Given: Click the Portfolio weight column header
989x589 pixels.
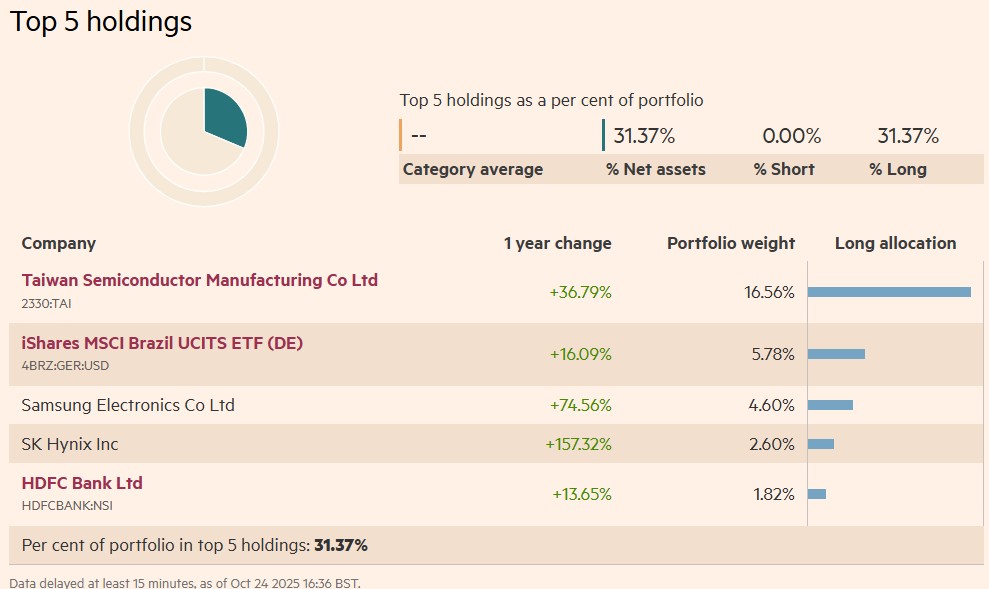Looking at the screenshot, I should pyautogui.click(x=731, y=243).
